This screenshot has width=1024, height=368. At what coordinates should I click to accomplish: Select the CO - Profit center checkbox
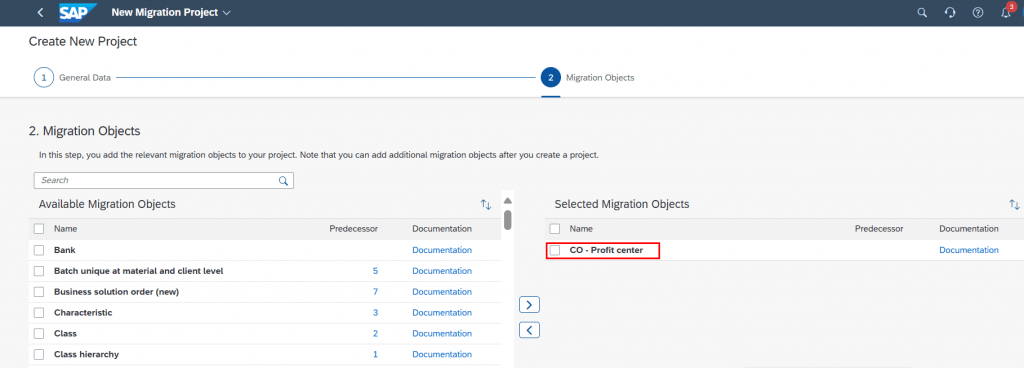[x=555, y=250]
